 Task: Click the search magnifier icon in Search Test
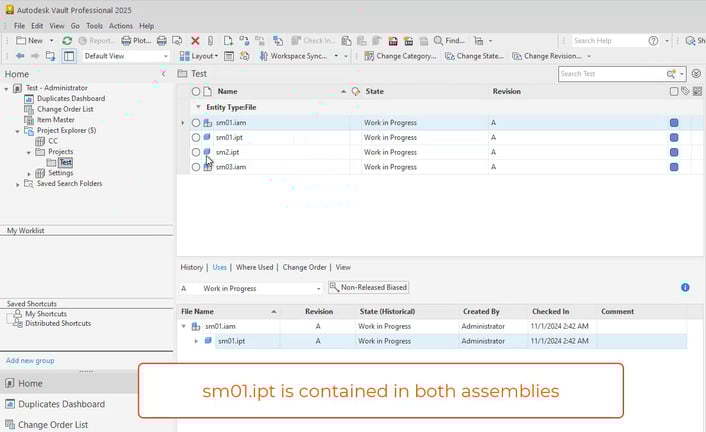tap(671, 74)
